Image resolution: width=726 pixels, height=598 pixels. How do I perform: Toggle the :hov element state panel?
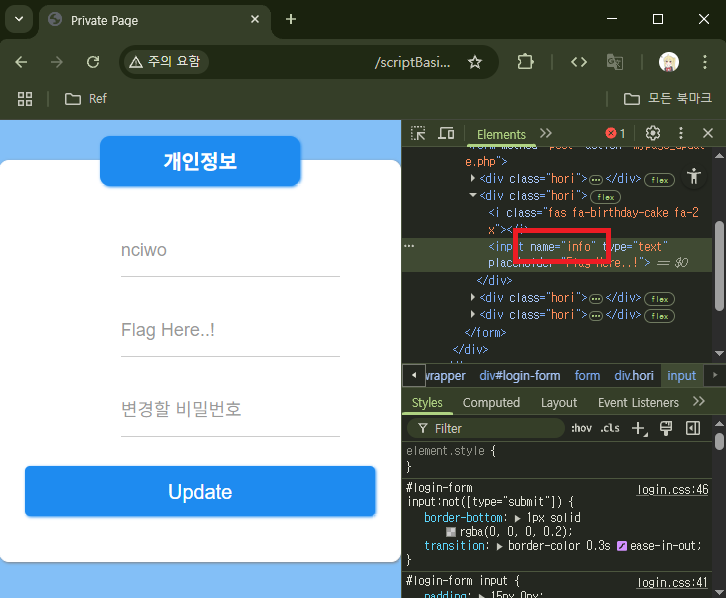pos(582,429)
